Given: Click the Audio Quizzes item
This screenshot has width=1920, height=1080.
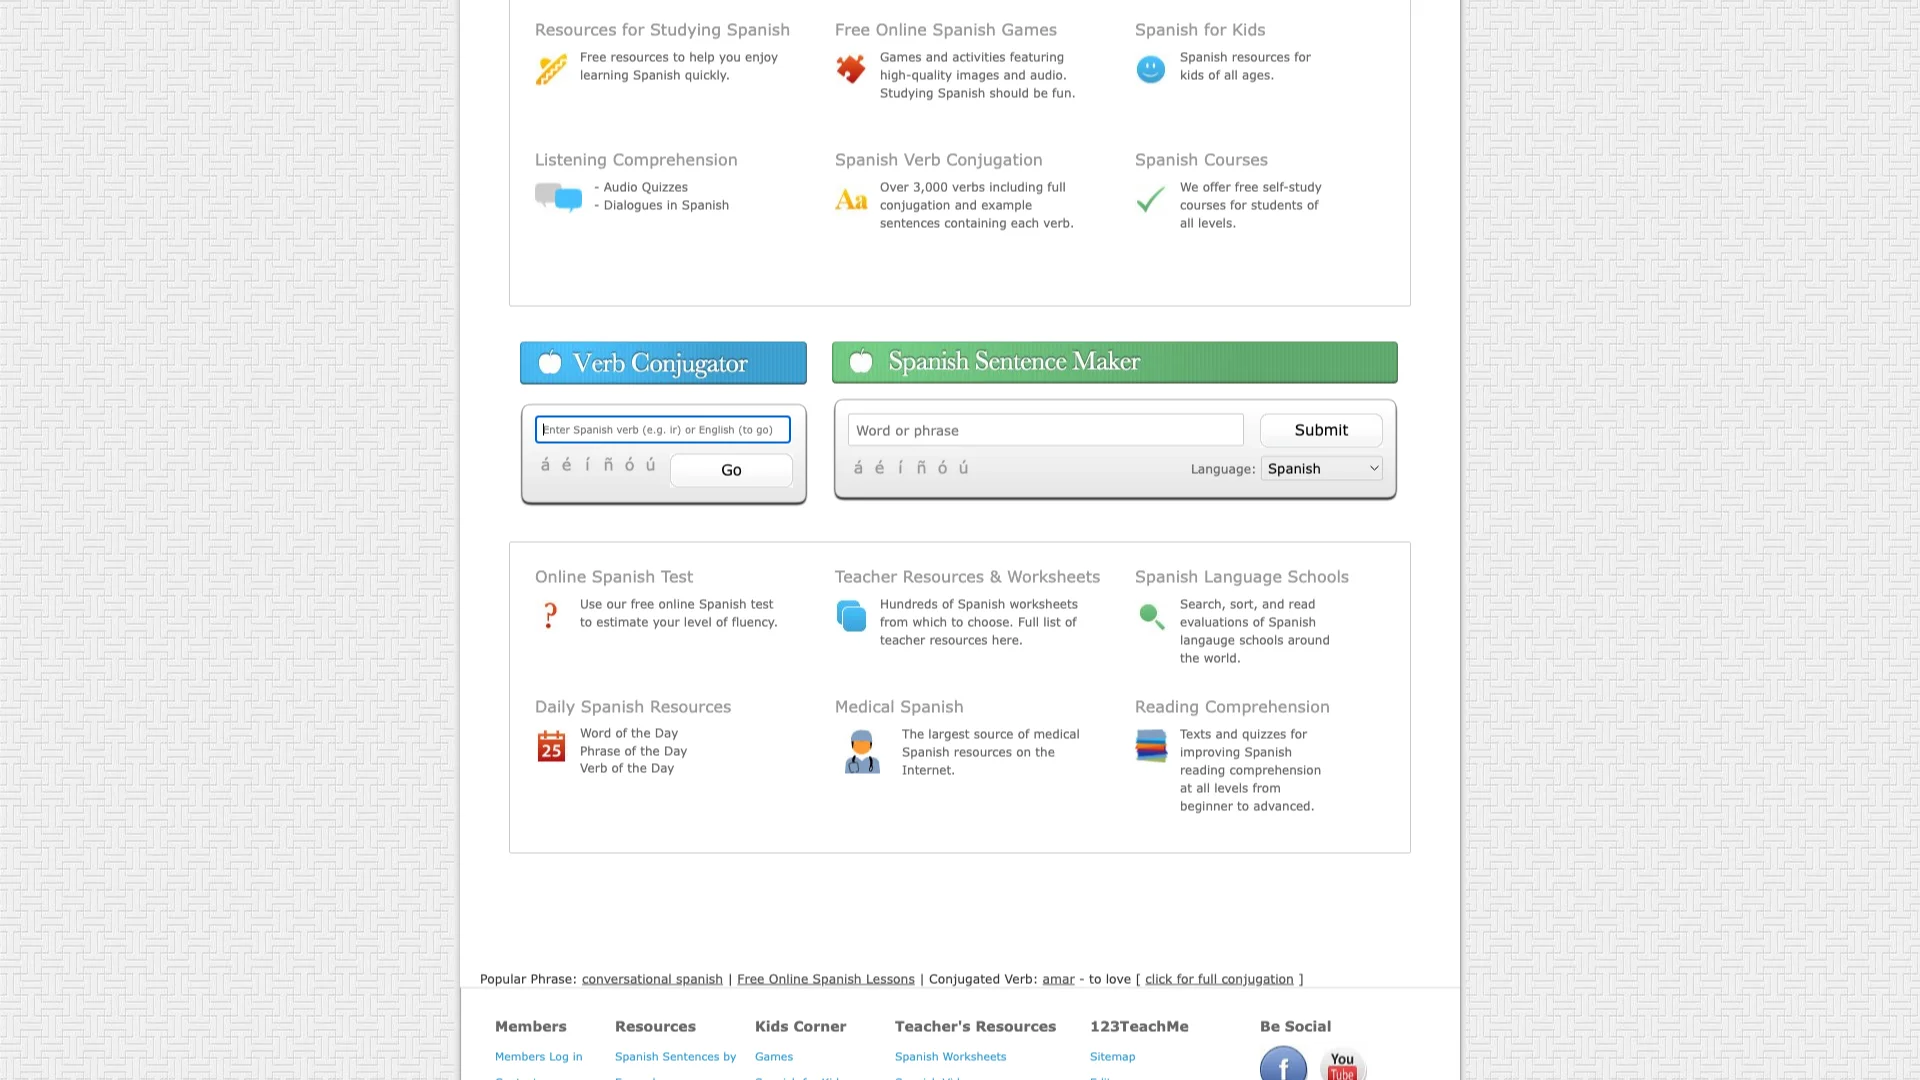Looking at the screenshot, I should pos(645,187).
